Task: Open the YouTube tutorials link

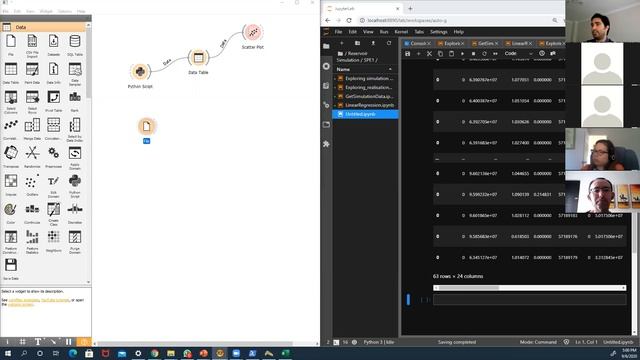Action: pyautogui.click(x=56, y=300)
